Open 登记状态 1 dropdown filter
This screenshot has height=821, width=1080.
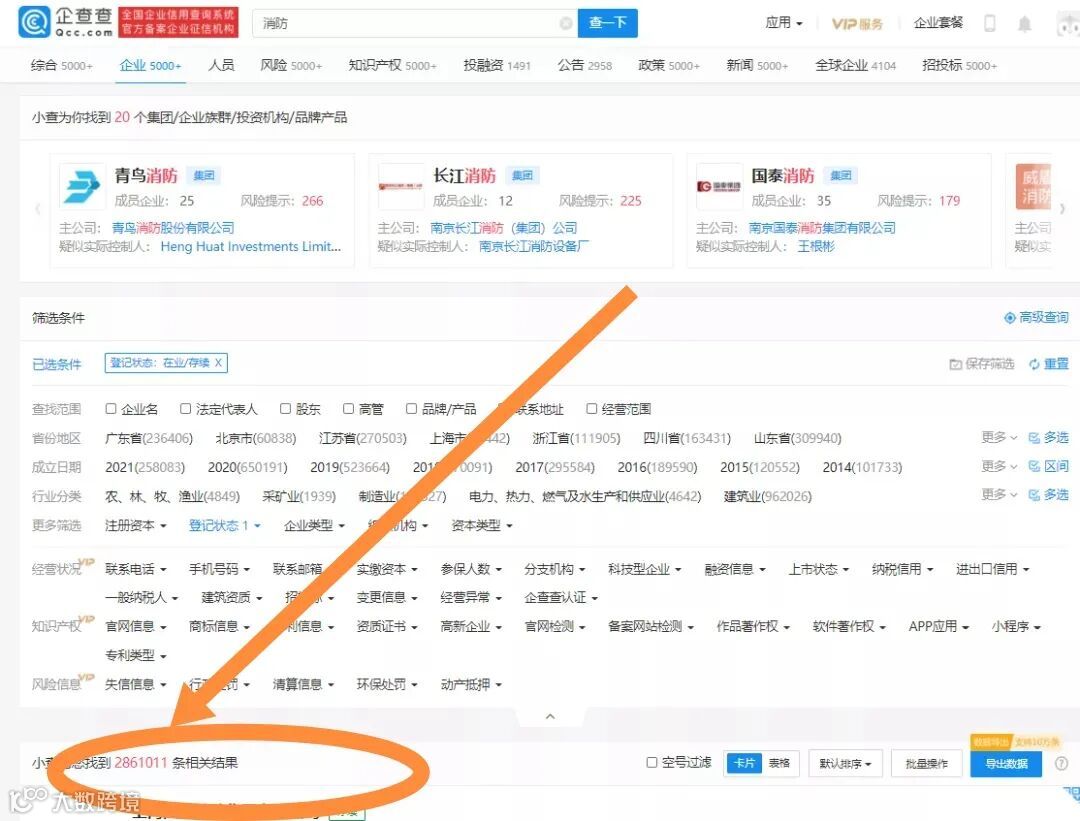click(x=225, y=525)
